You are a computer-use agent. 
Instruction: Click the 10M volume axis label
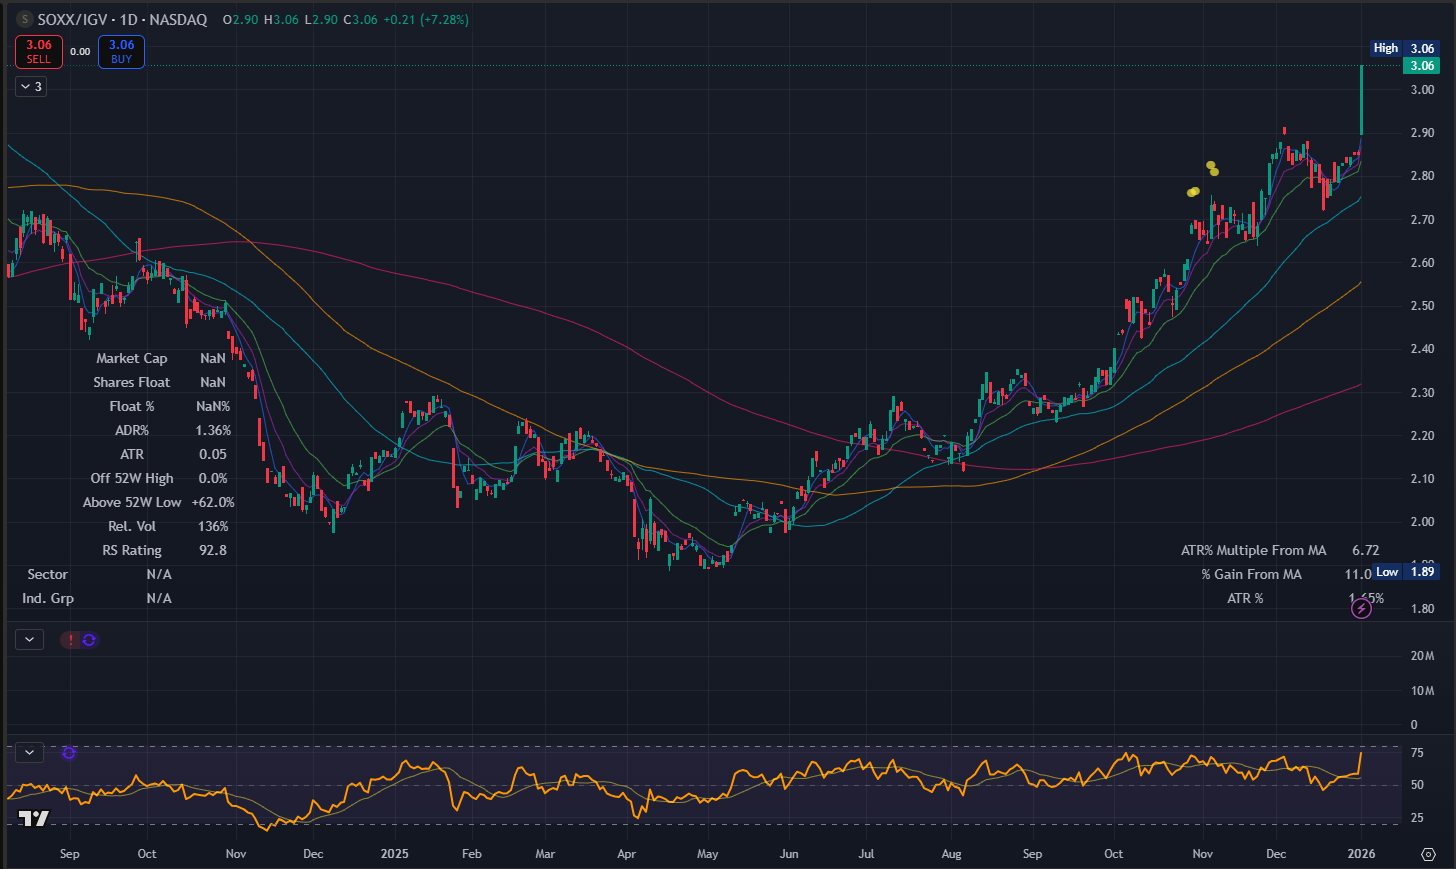1422,691
